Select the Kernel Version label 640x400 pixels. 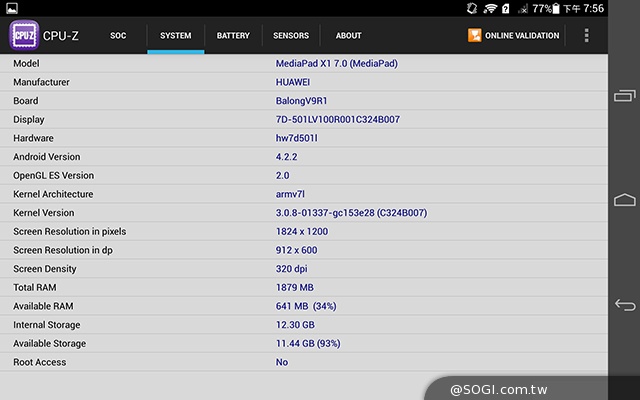[44, 213]
